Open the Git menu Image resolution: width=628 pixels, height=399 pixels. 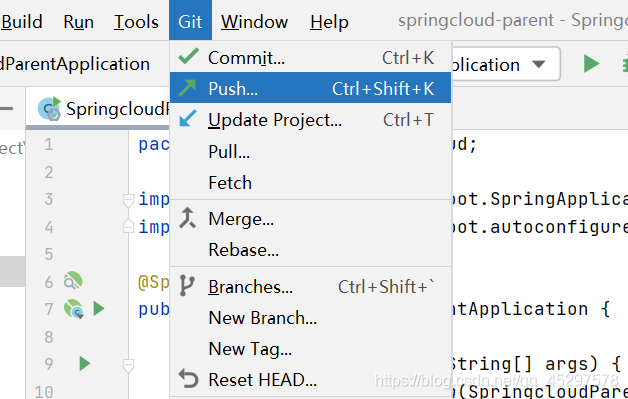coord(190,20)
